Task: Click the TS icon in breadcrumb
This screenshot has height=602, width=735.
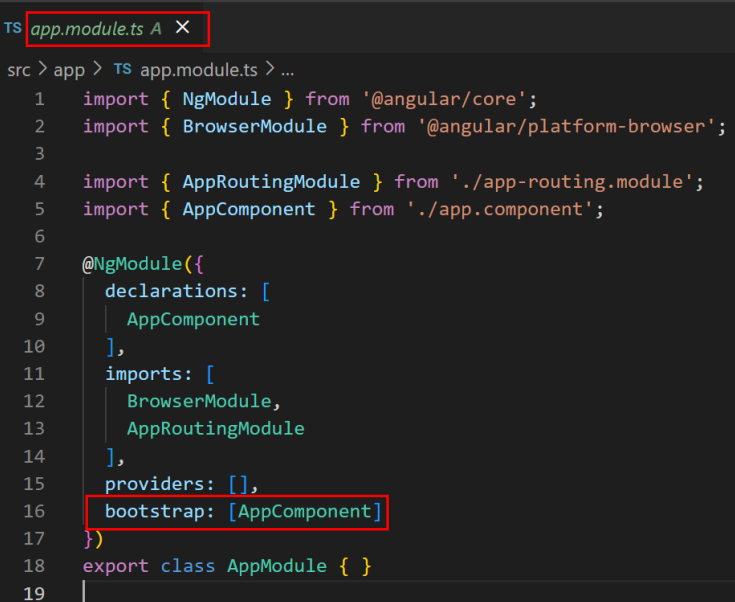Action: (x=123, y=69)
